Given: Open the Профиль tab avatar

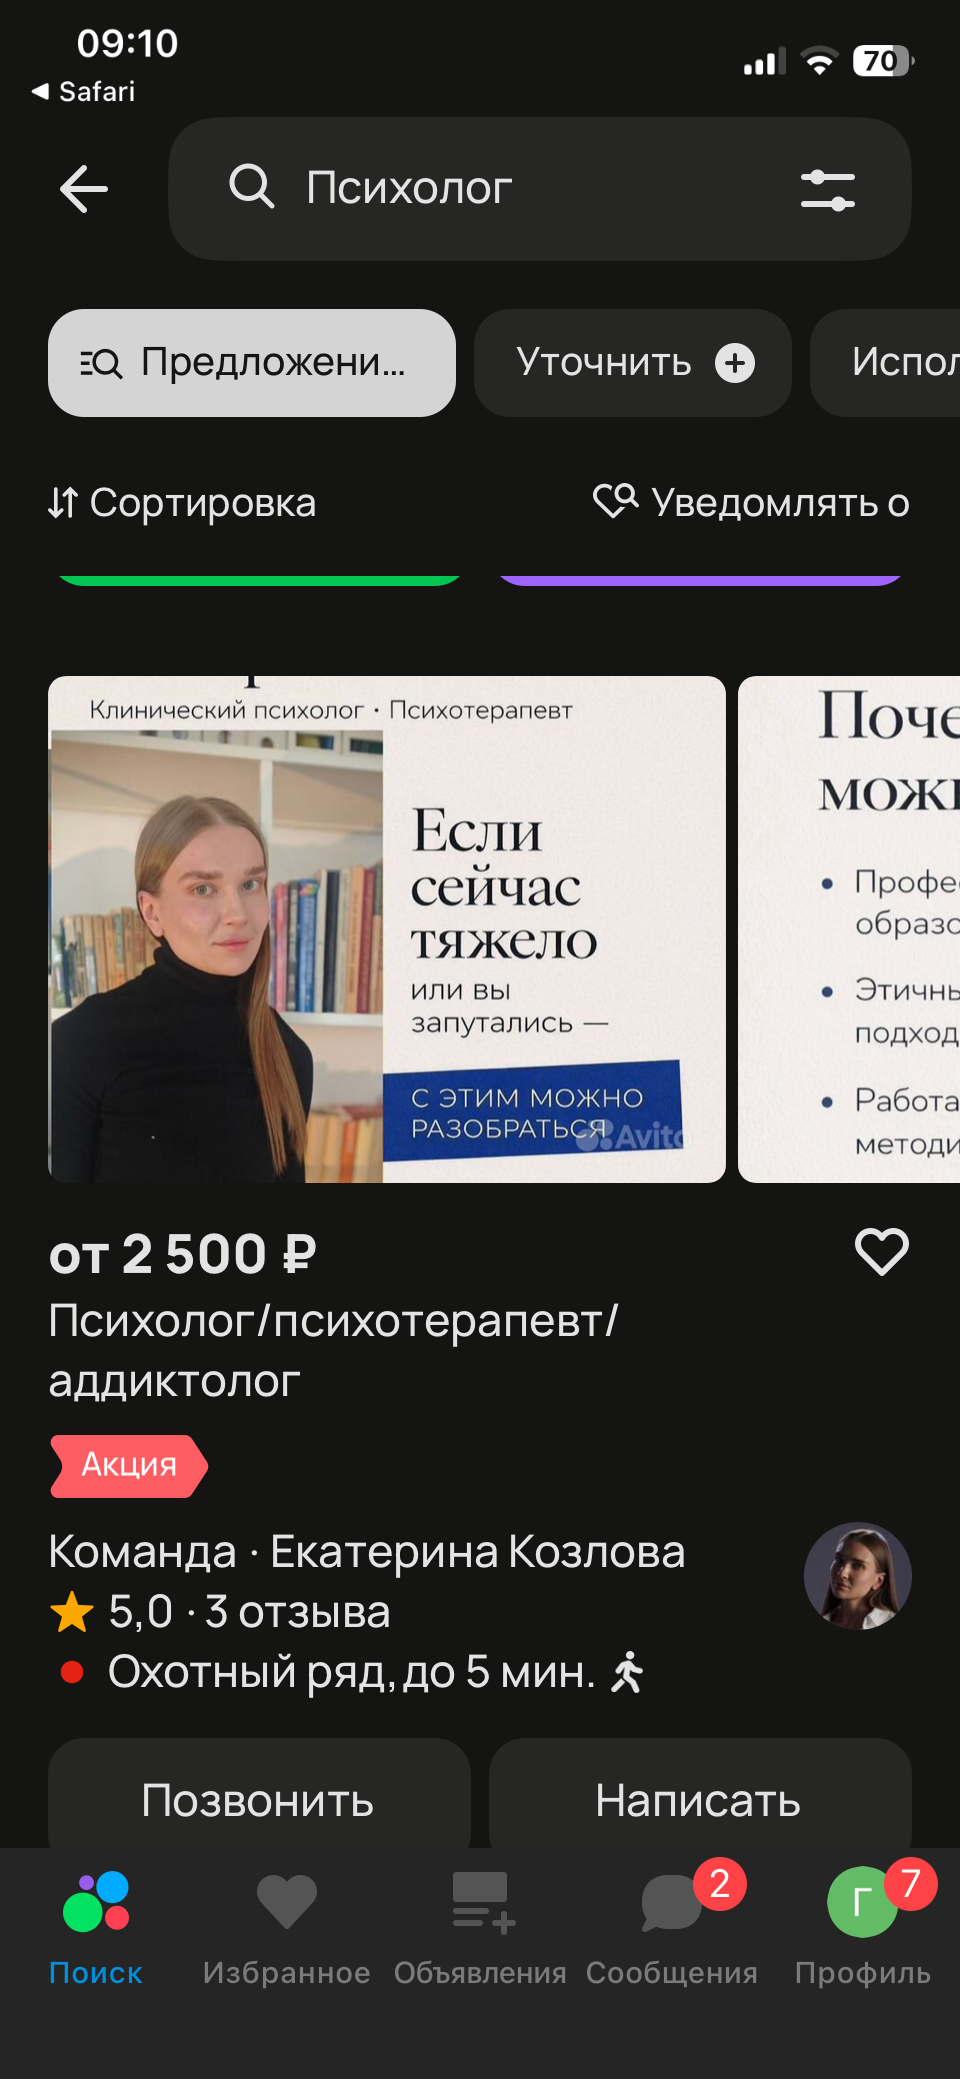Looking at the screenshot, I should (x=863, y=1902).
